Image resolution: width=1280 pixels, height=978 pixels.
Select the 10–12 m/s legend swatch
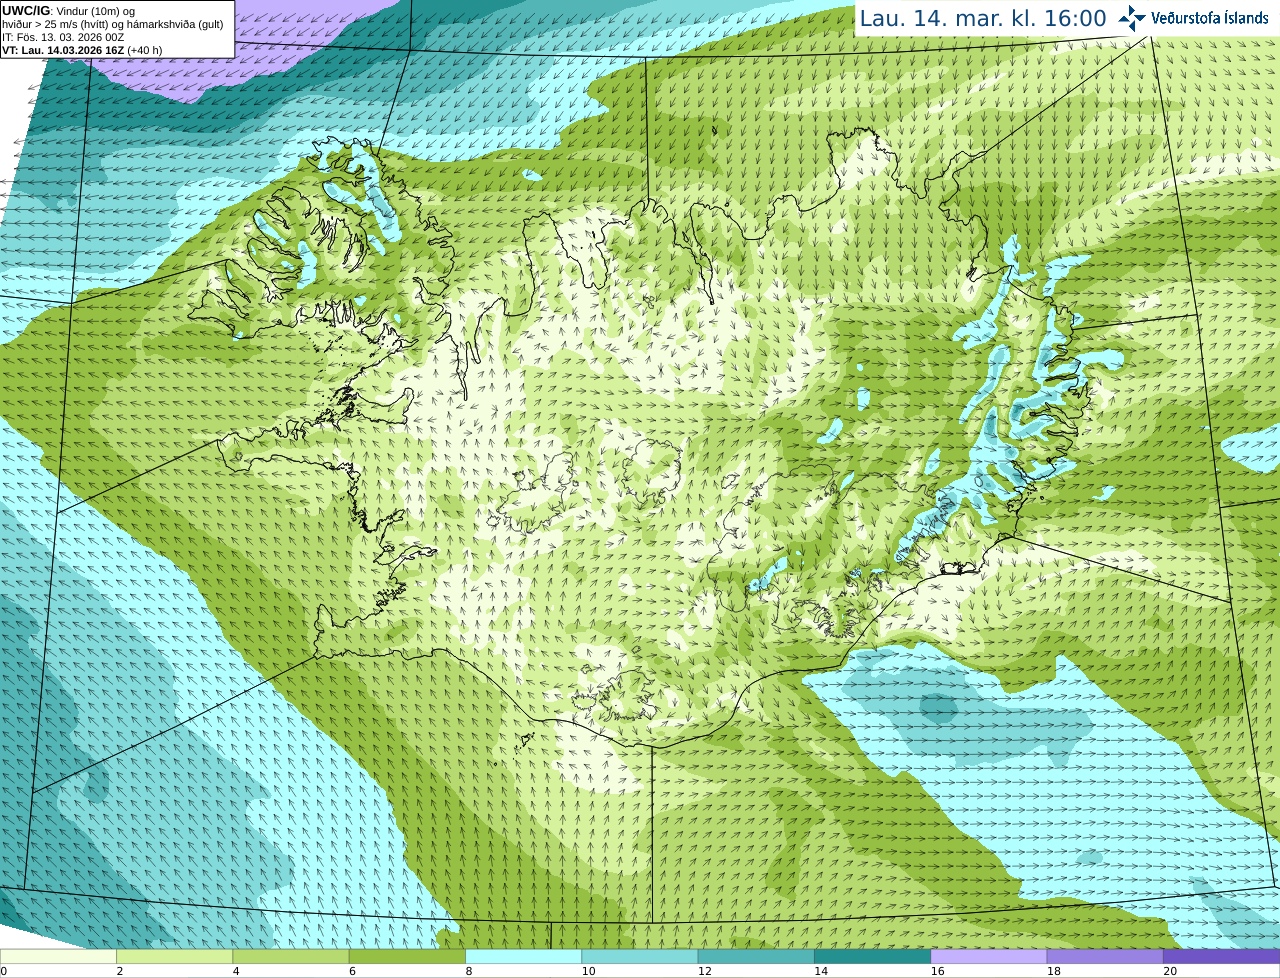(640, 957)
